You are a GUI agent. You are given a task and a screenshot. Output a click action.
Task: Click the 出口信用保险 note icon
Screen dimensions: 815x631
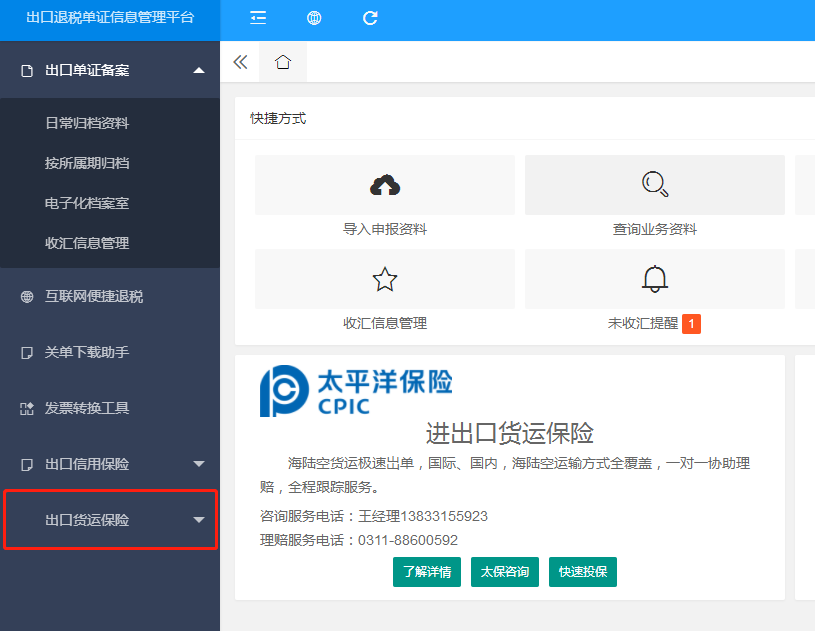pos(27,465)
